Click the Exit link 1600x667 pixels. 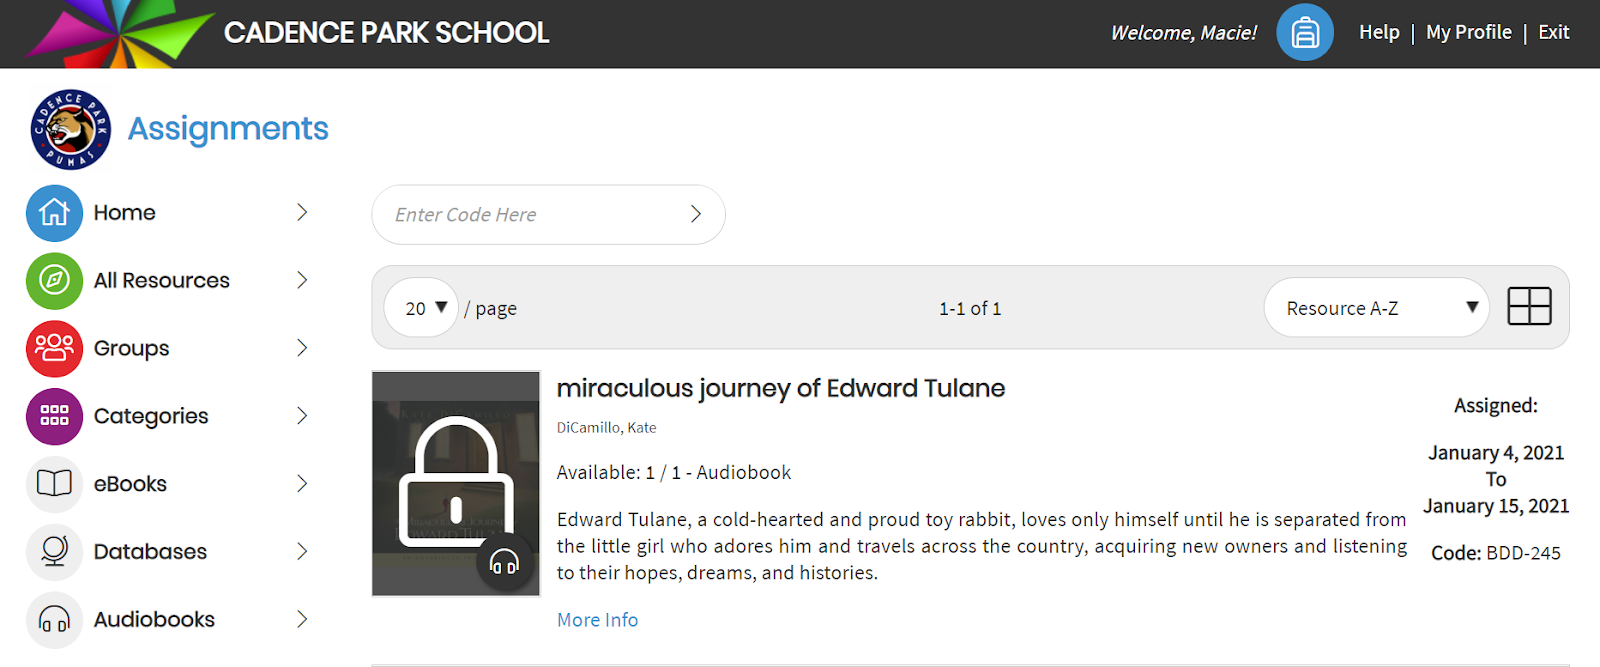(x=1553, y=33)
